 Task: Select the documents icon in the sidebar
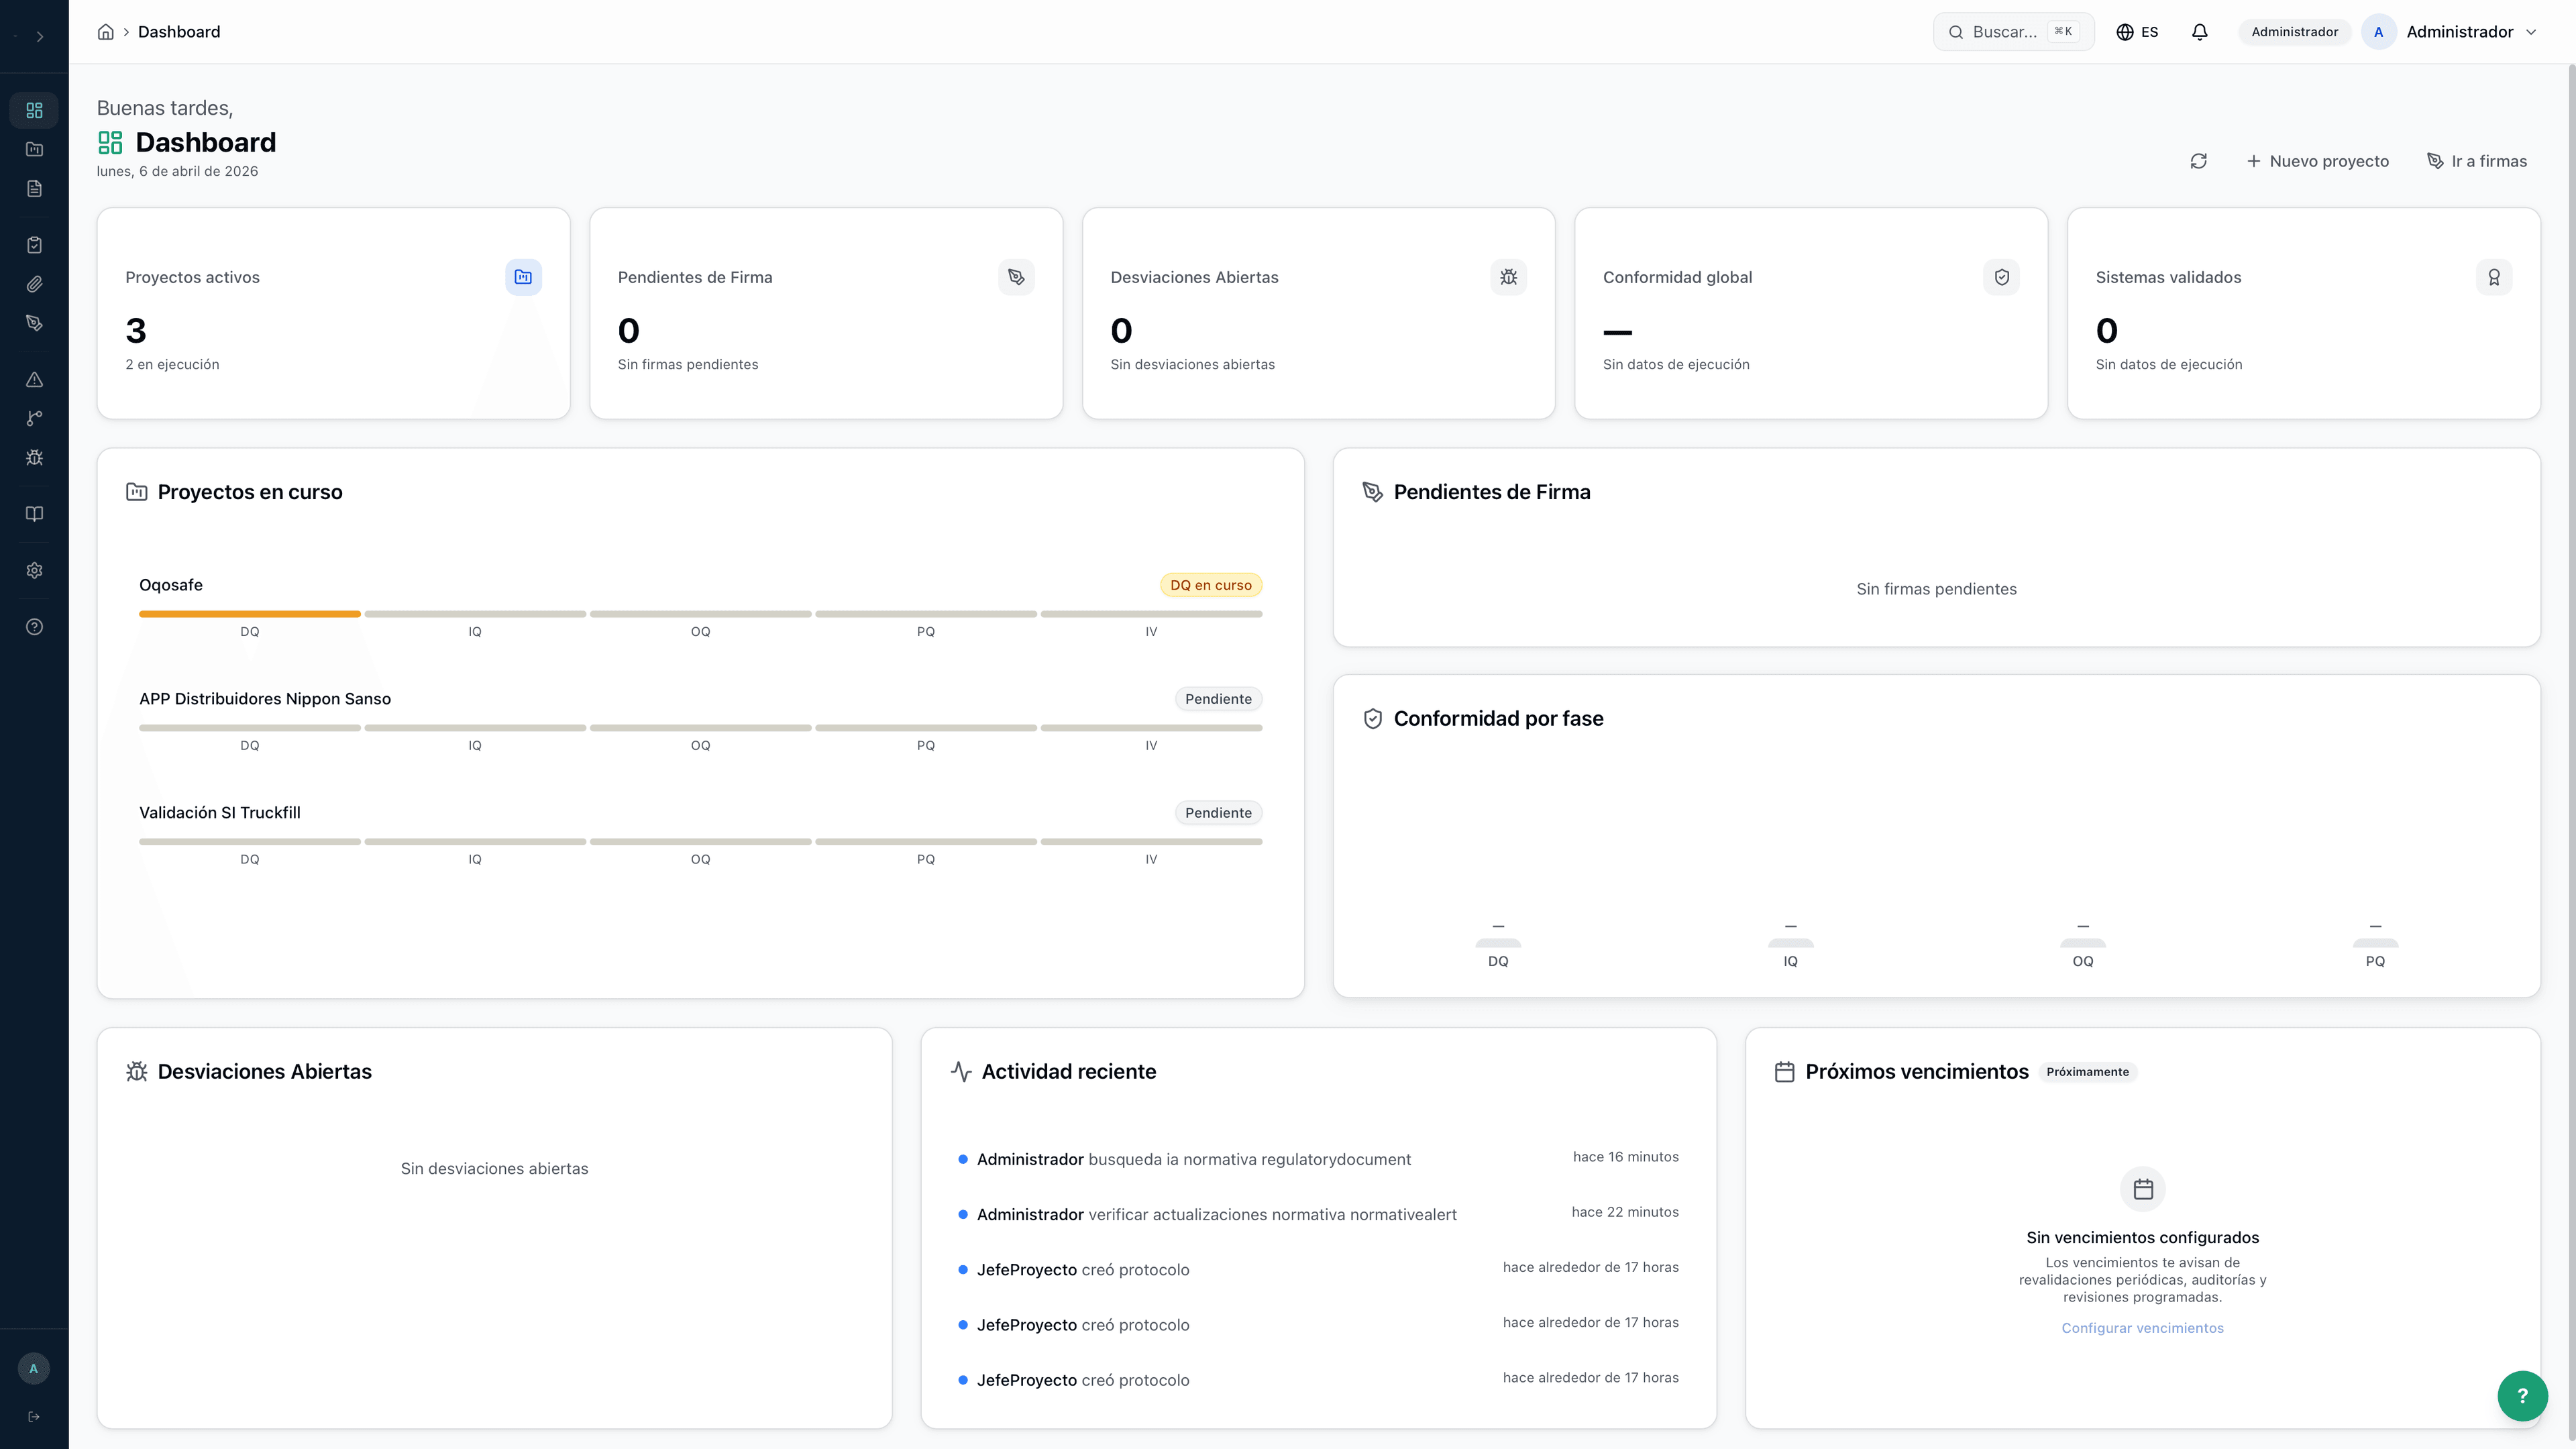[34, 187]
